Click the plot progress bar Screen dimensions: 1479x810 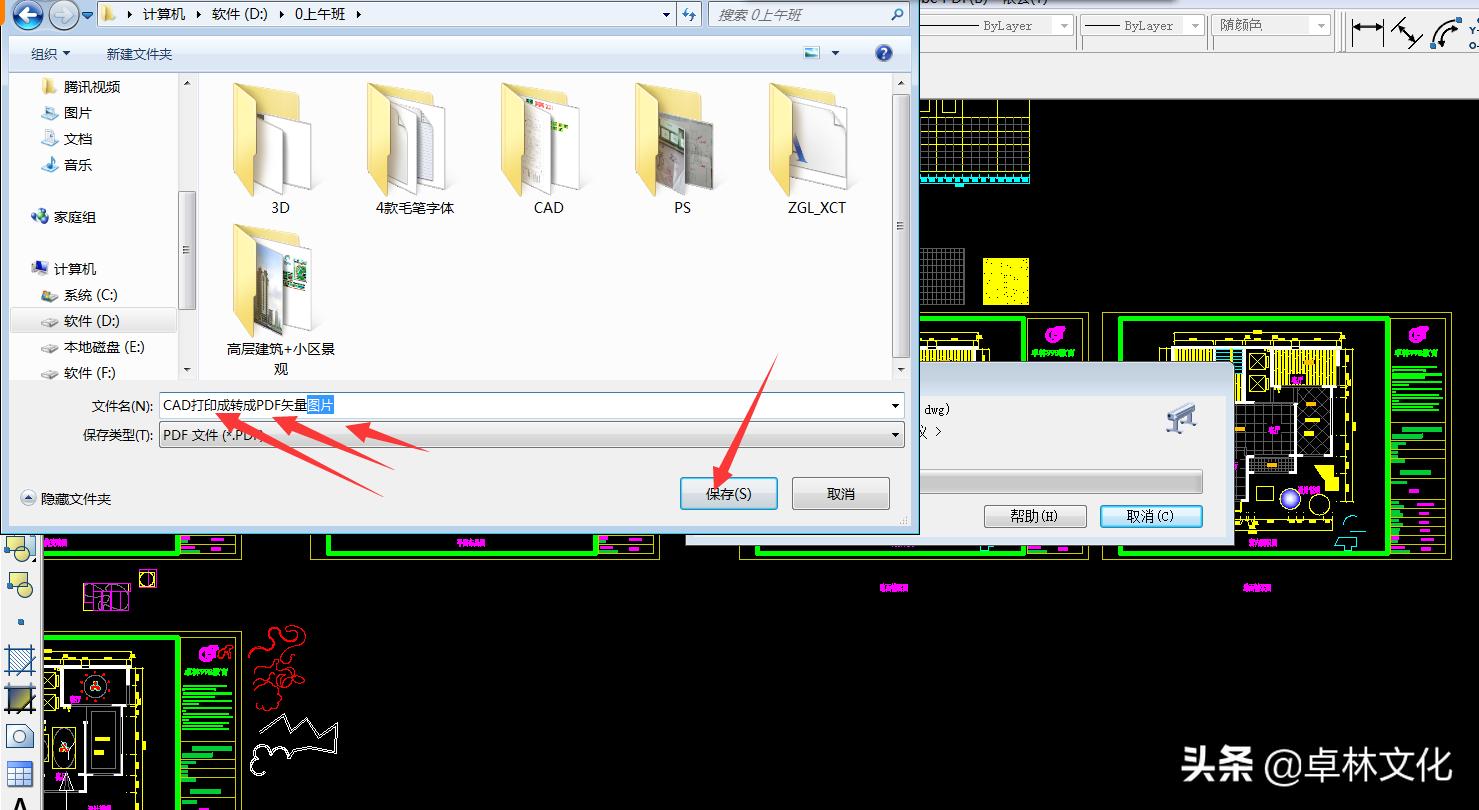(x=1060, y=482)
